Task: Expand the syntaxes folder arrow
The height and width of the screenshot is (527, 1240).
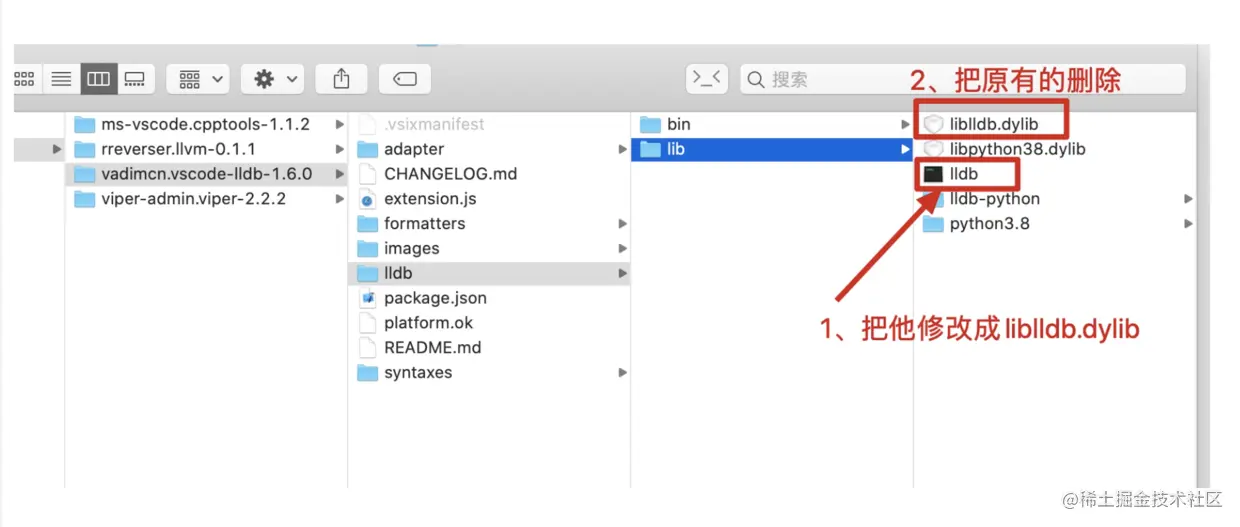Action: [622, 373]
